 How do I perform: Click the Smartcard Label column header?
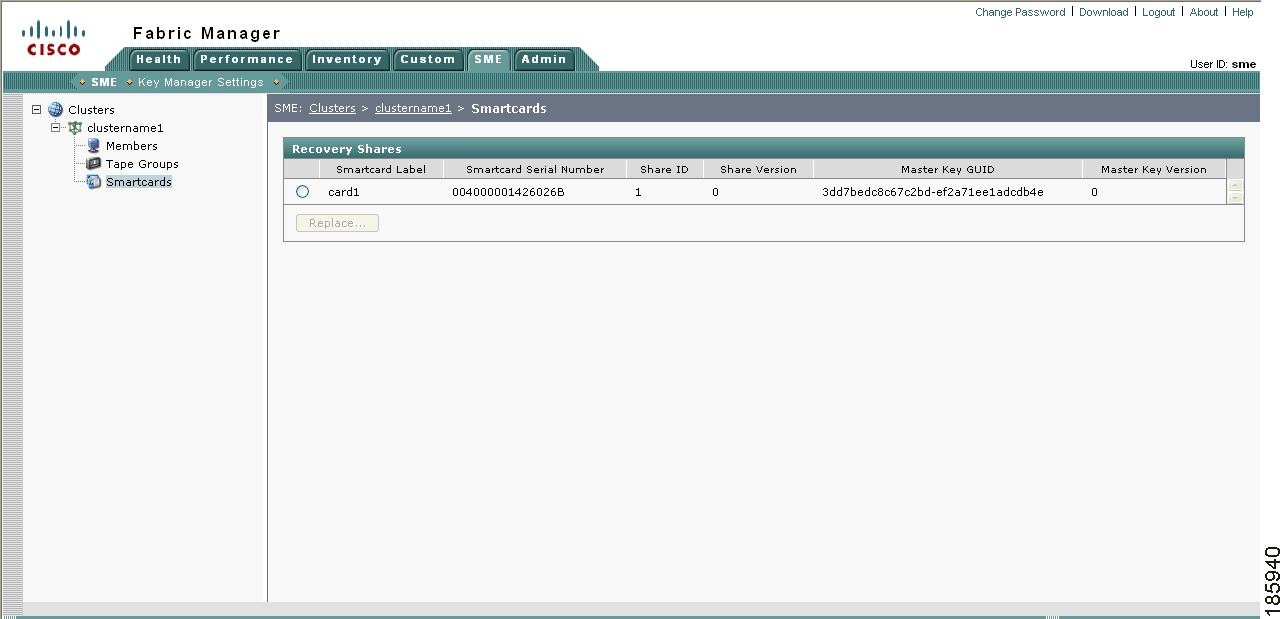tap(381, 170)
